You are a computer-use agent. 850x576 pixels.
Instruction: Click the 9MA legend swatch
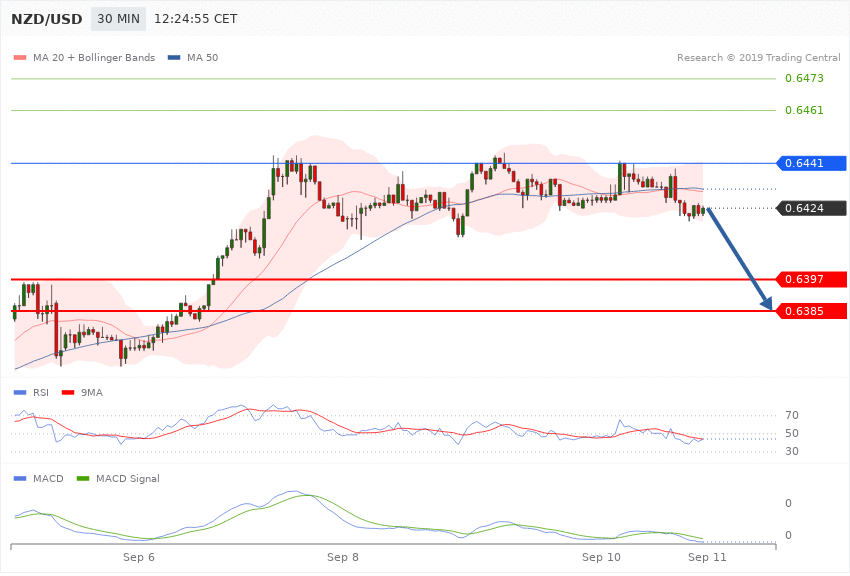click(68, 392)
